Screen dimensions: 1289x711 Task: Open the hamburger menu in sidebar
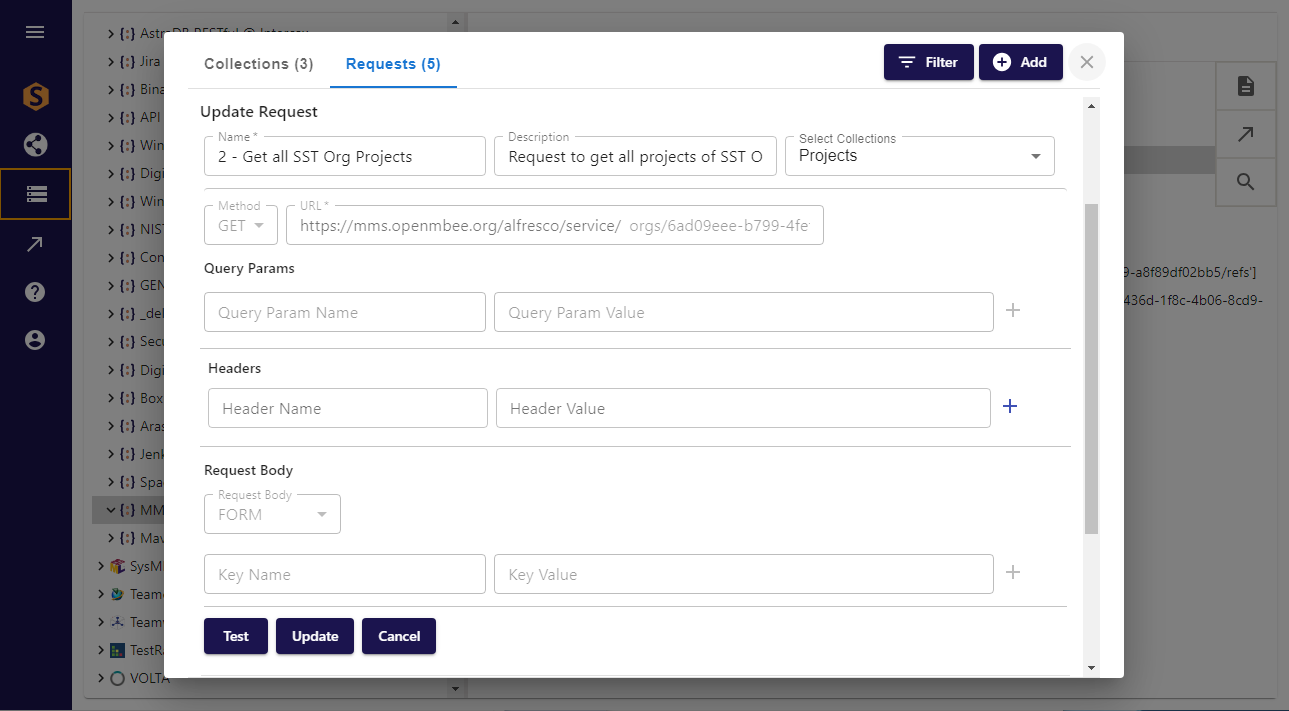click(35, 32)
